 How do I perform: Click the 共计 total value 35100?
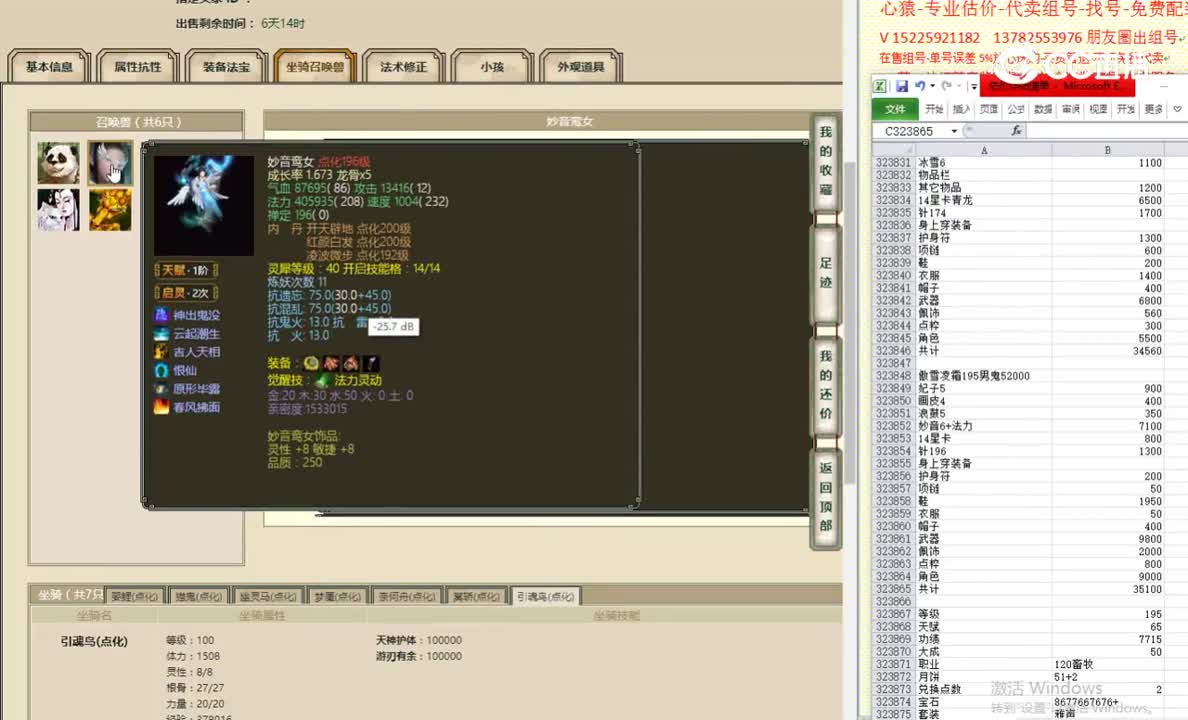pos(1108,589)
